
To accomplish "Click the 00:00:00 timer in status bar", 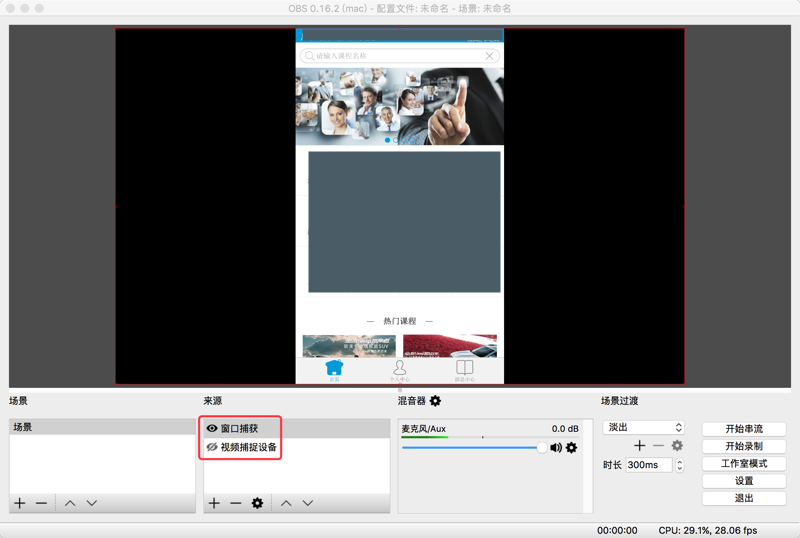I will [617, 530].
